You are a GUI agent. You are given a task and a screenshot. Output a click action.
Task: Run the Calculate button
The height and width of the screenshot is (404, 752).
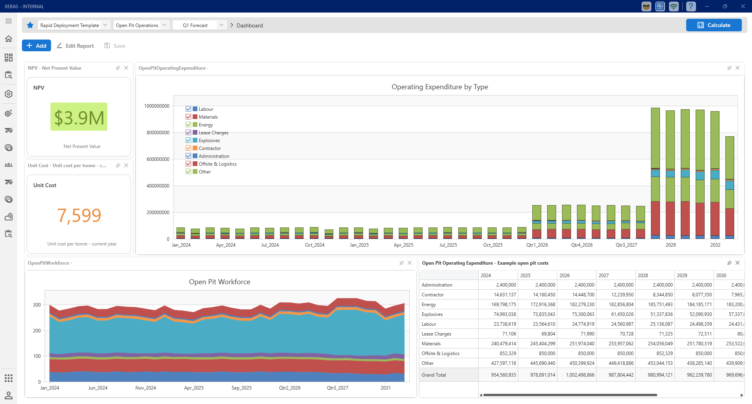714,25
